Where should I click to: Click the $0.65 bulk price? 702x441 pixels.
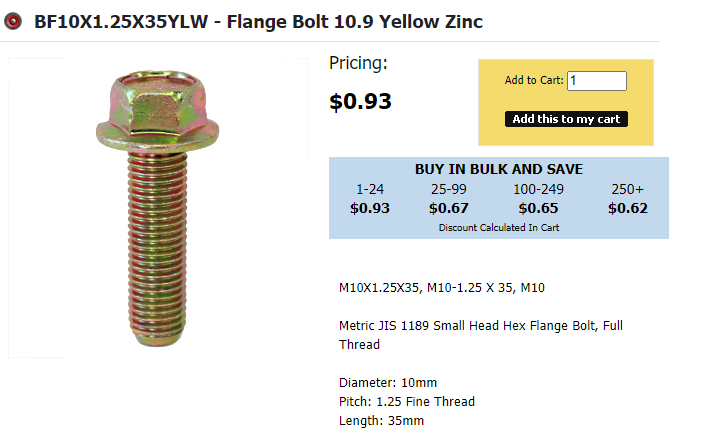coord(538,209)
